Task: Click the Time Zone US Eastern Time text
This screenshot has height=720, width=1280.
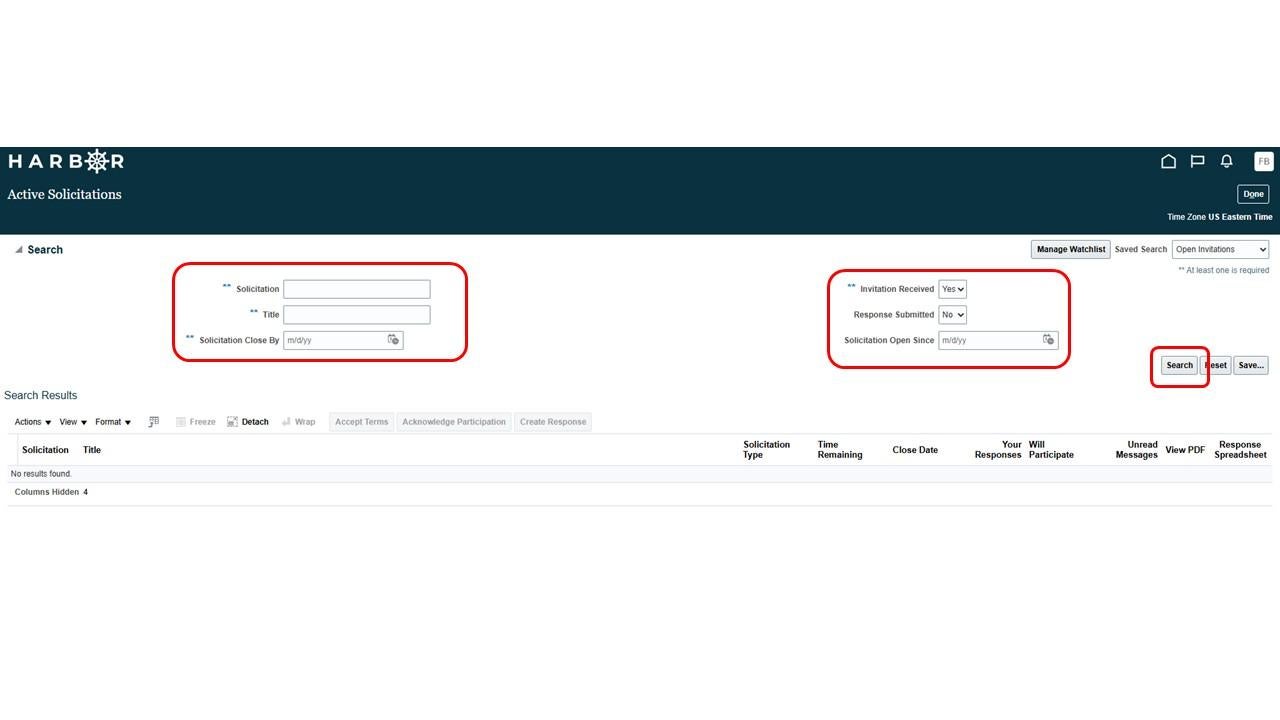Action: 1220,217
